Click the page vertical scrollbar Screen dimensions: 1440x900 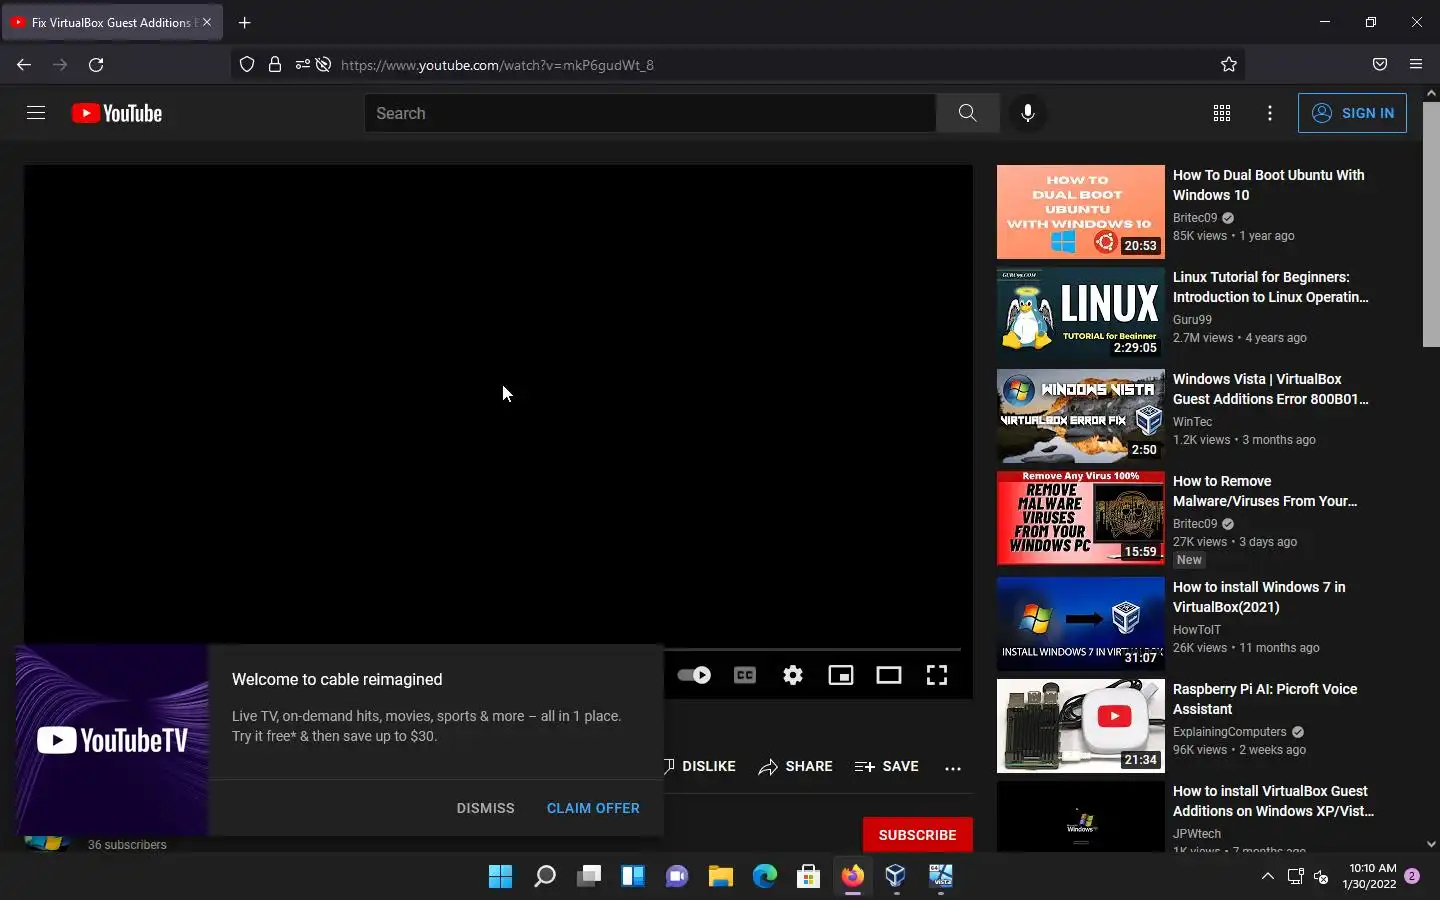[1431, 225]
